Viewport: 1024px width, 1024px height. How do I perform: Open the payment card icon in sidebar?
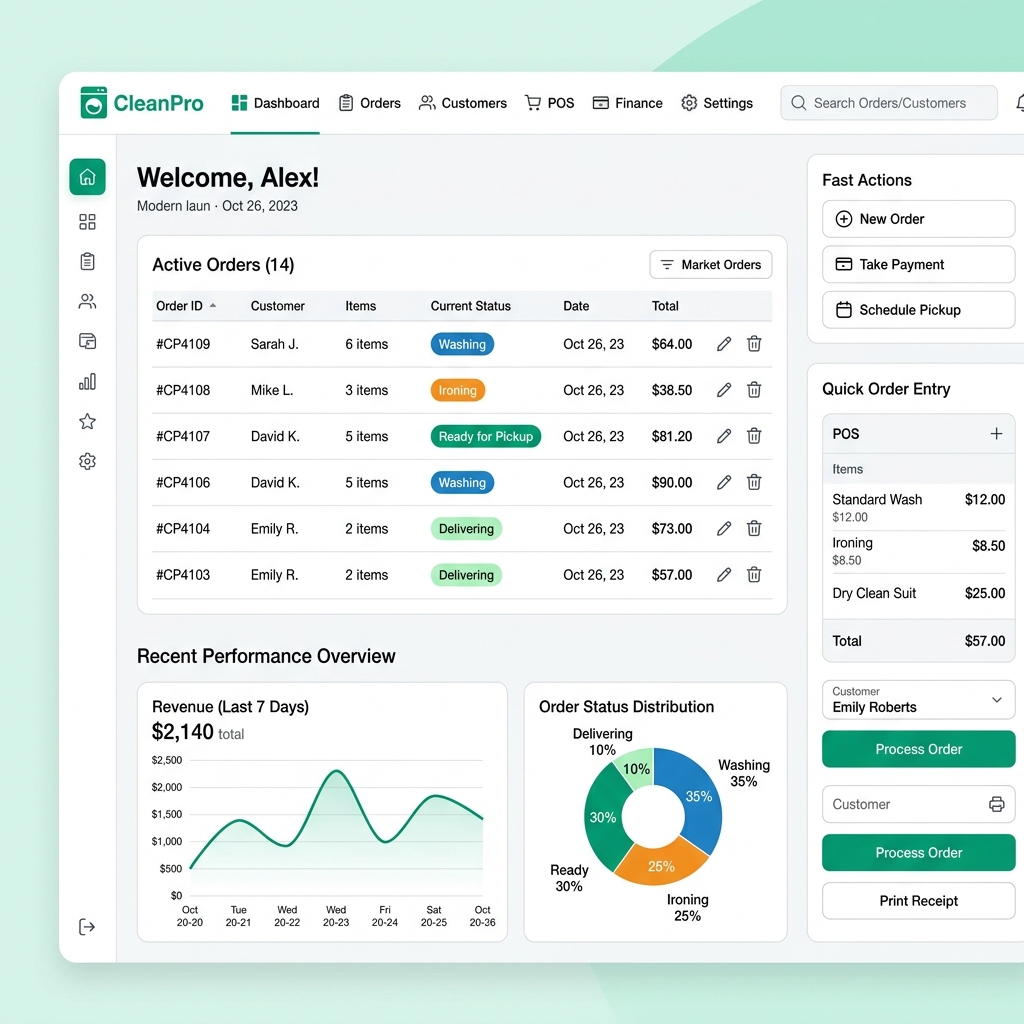(88, 341)
